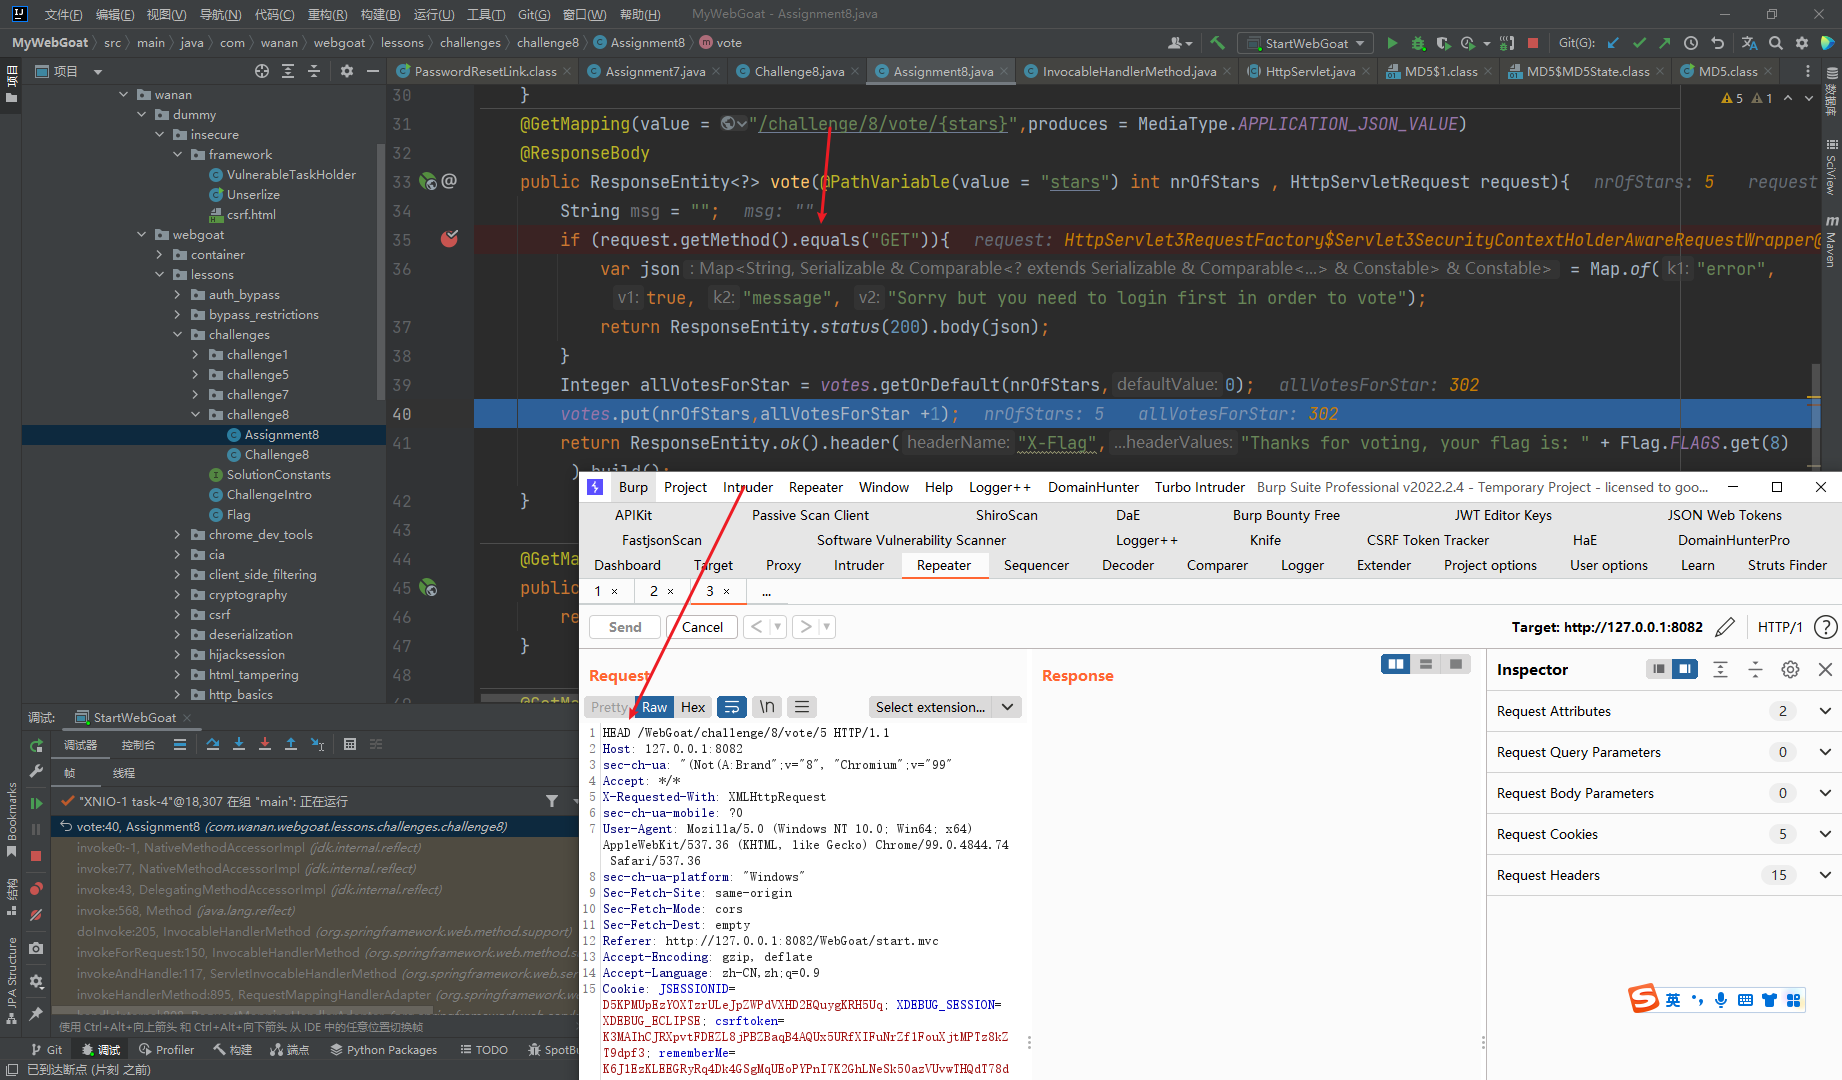Open the Intruder tab in Burp
Viewport: 1842px width, 1080px height.
tap(859, 565)
